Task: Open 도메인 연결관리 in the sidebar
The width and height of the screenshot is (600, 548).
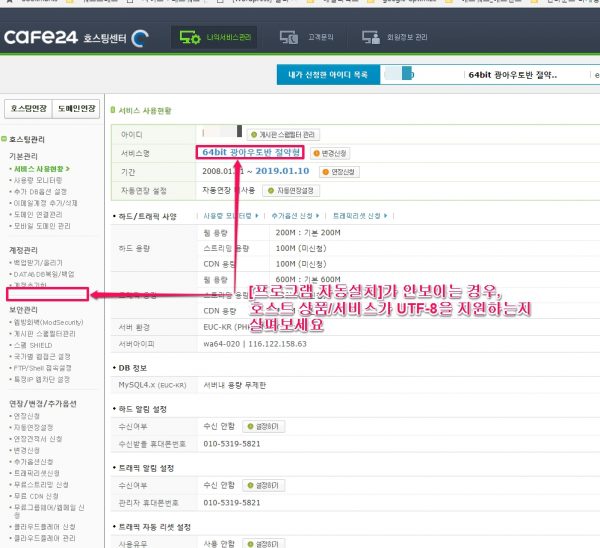Action: (38, 215)
